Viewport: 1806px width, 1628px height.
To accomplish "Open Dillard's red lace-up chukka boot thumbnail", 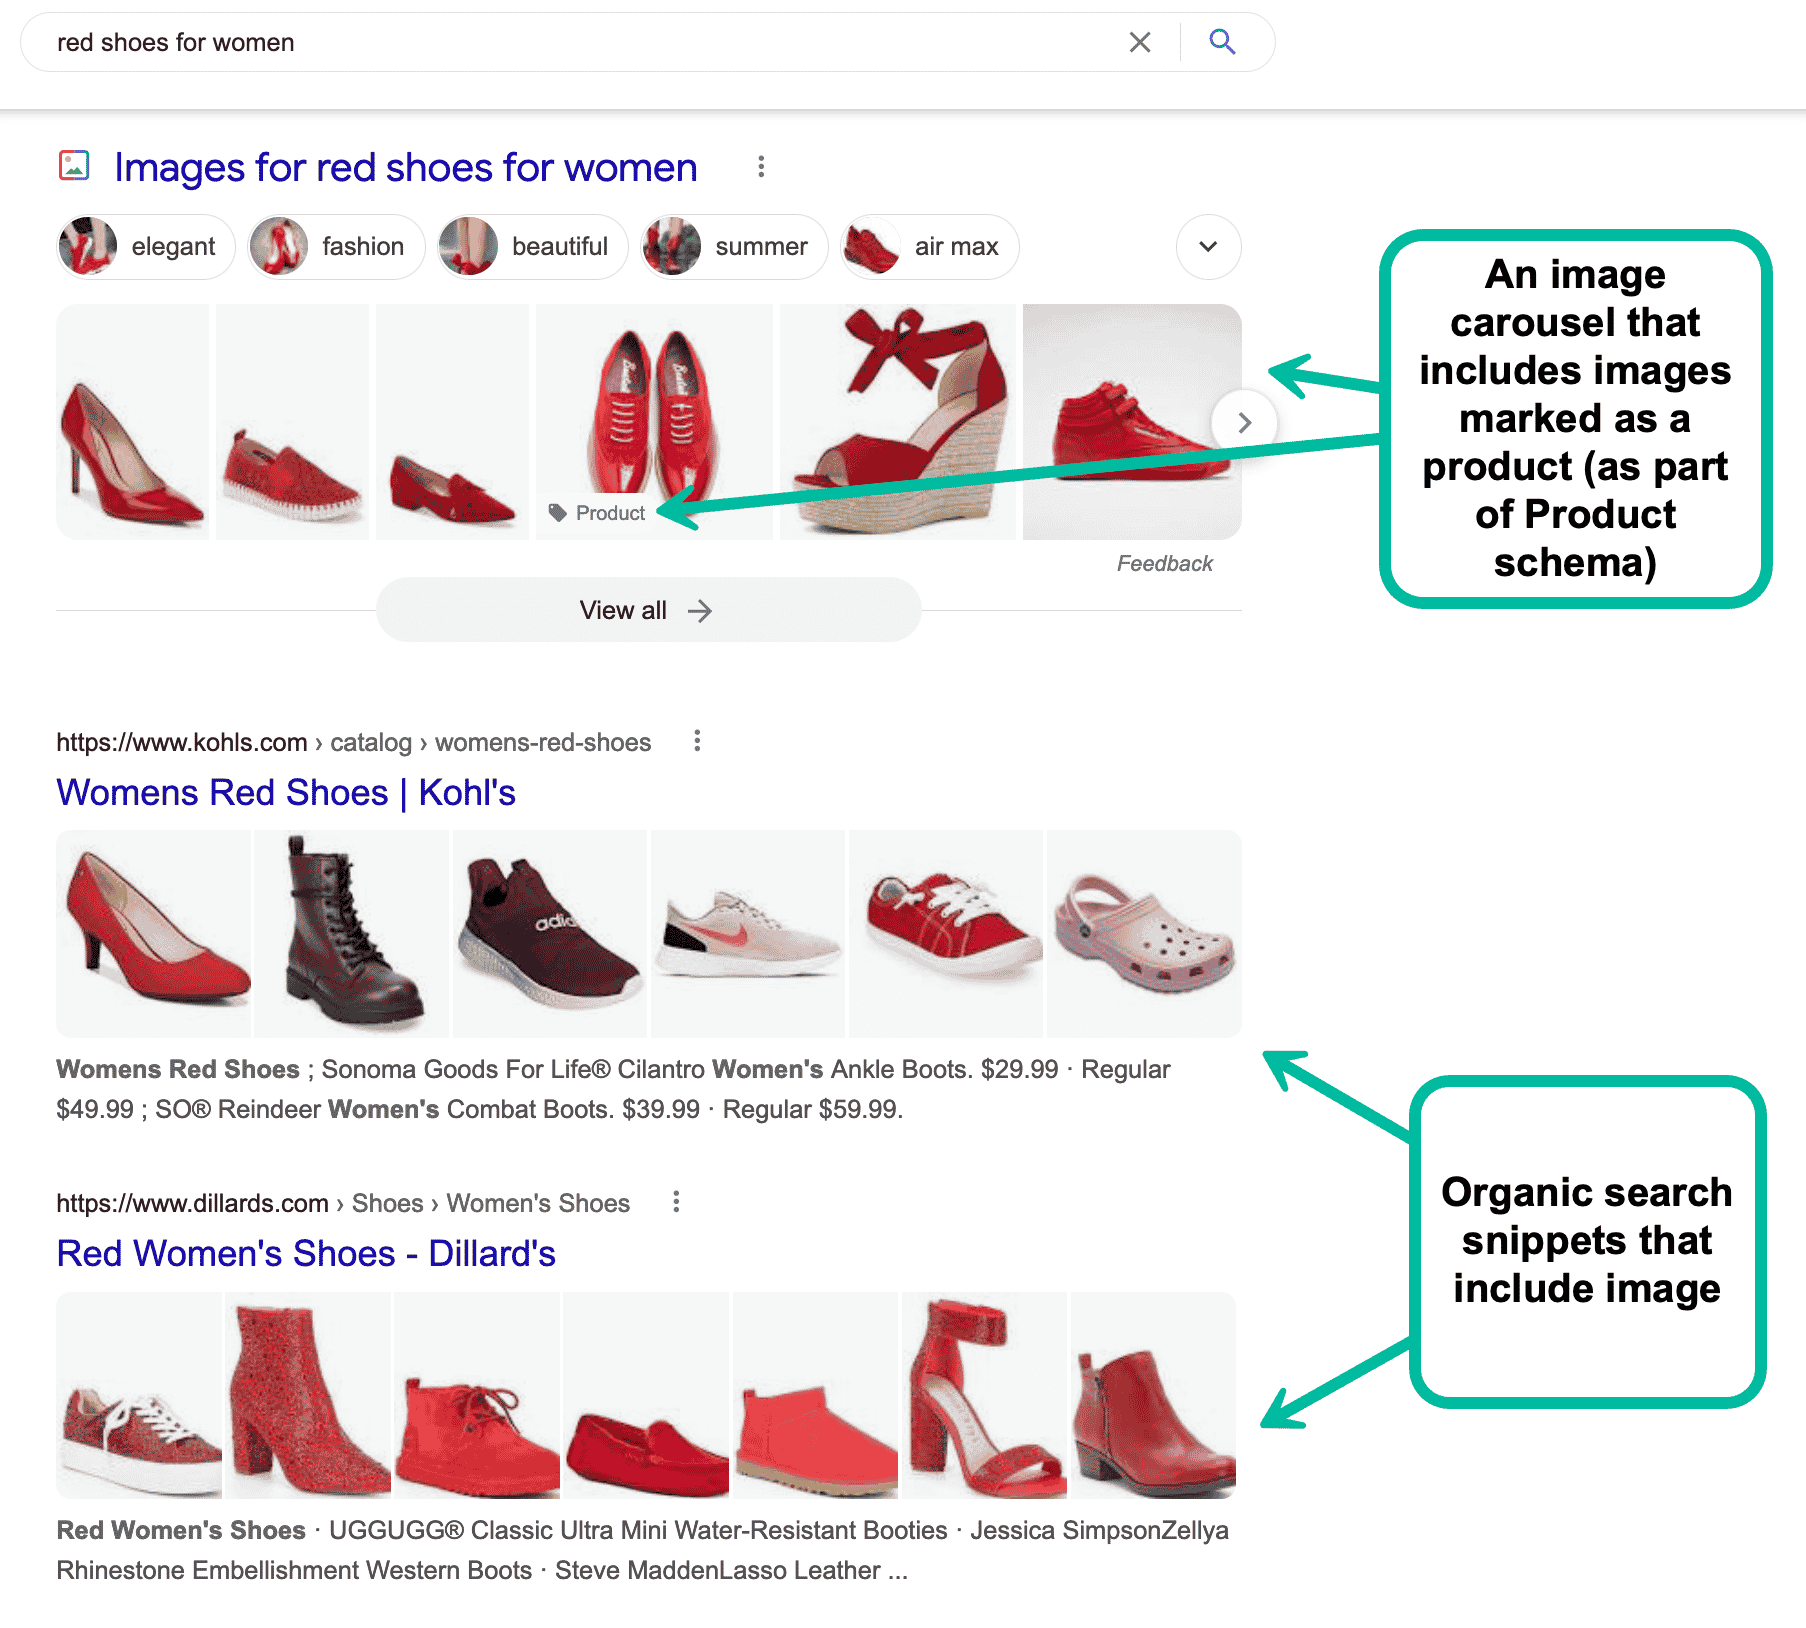I will pyautogui.click(x=477, y=1395).
